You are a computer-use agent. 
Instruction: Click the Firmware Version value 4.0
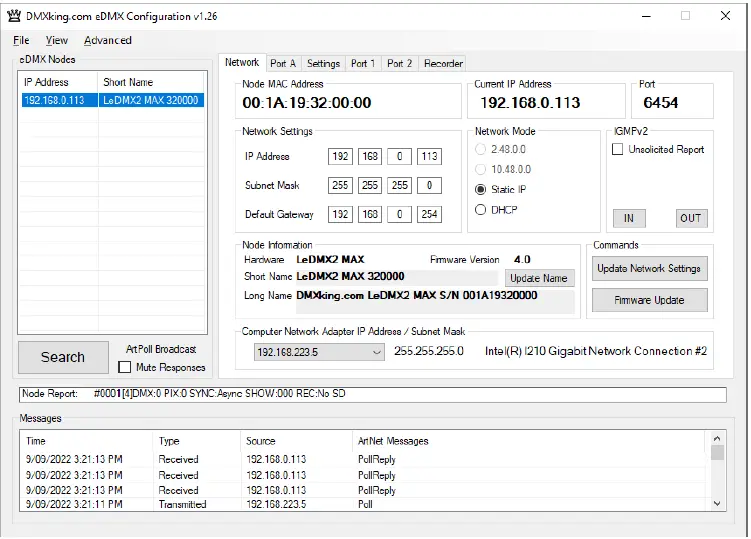[x=522, y=260]
